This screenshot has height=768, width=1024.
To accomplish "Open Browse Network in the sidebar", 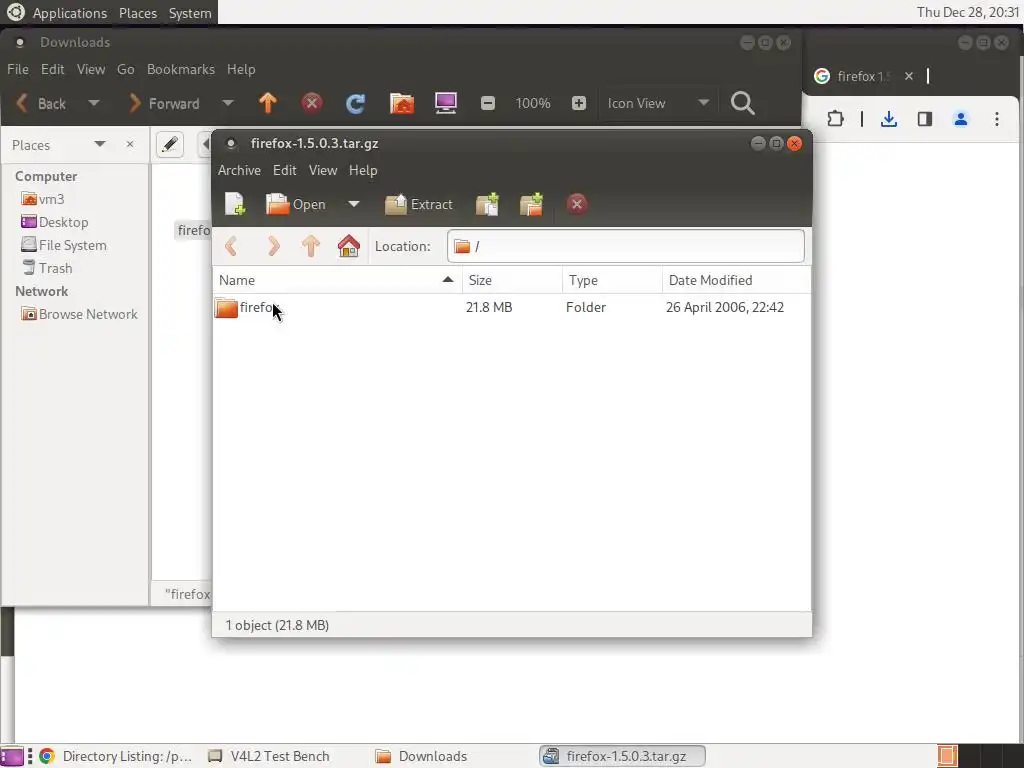I will [x=80, y=314].
